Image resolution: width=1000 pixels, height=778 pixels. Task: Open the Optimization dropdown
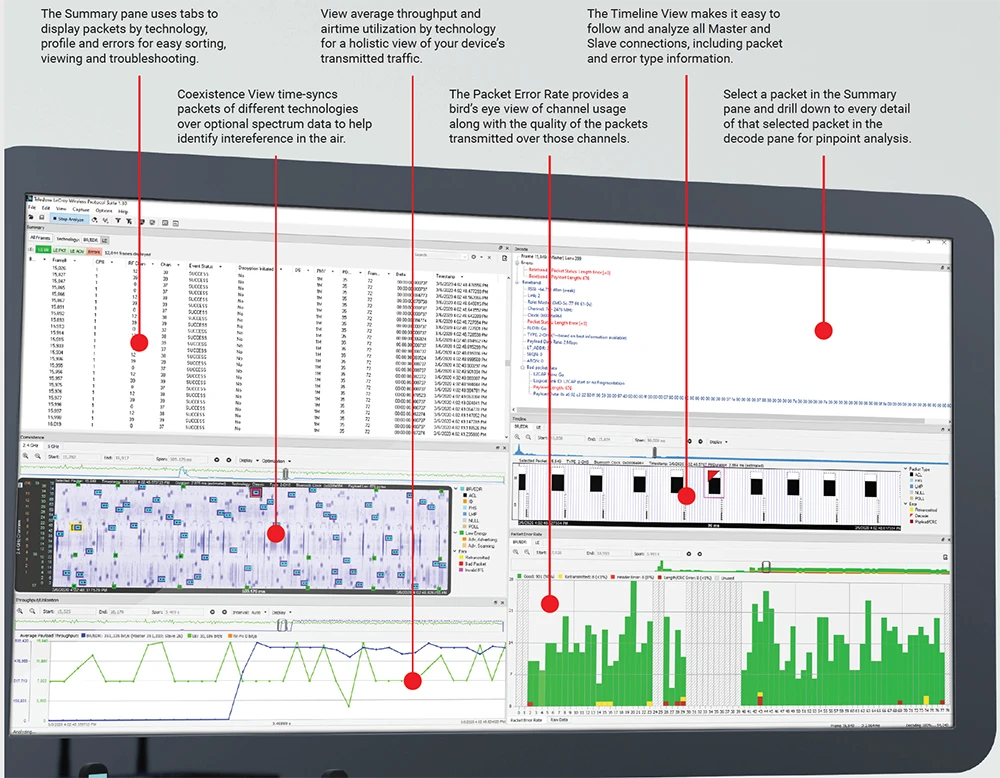click(276, 461)
